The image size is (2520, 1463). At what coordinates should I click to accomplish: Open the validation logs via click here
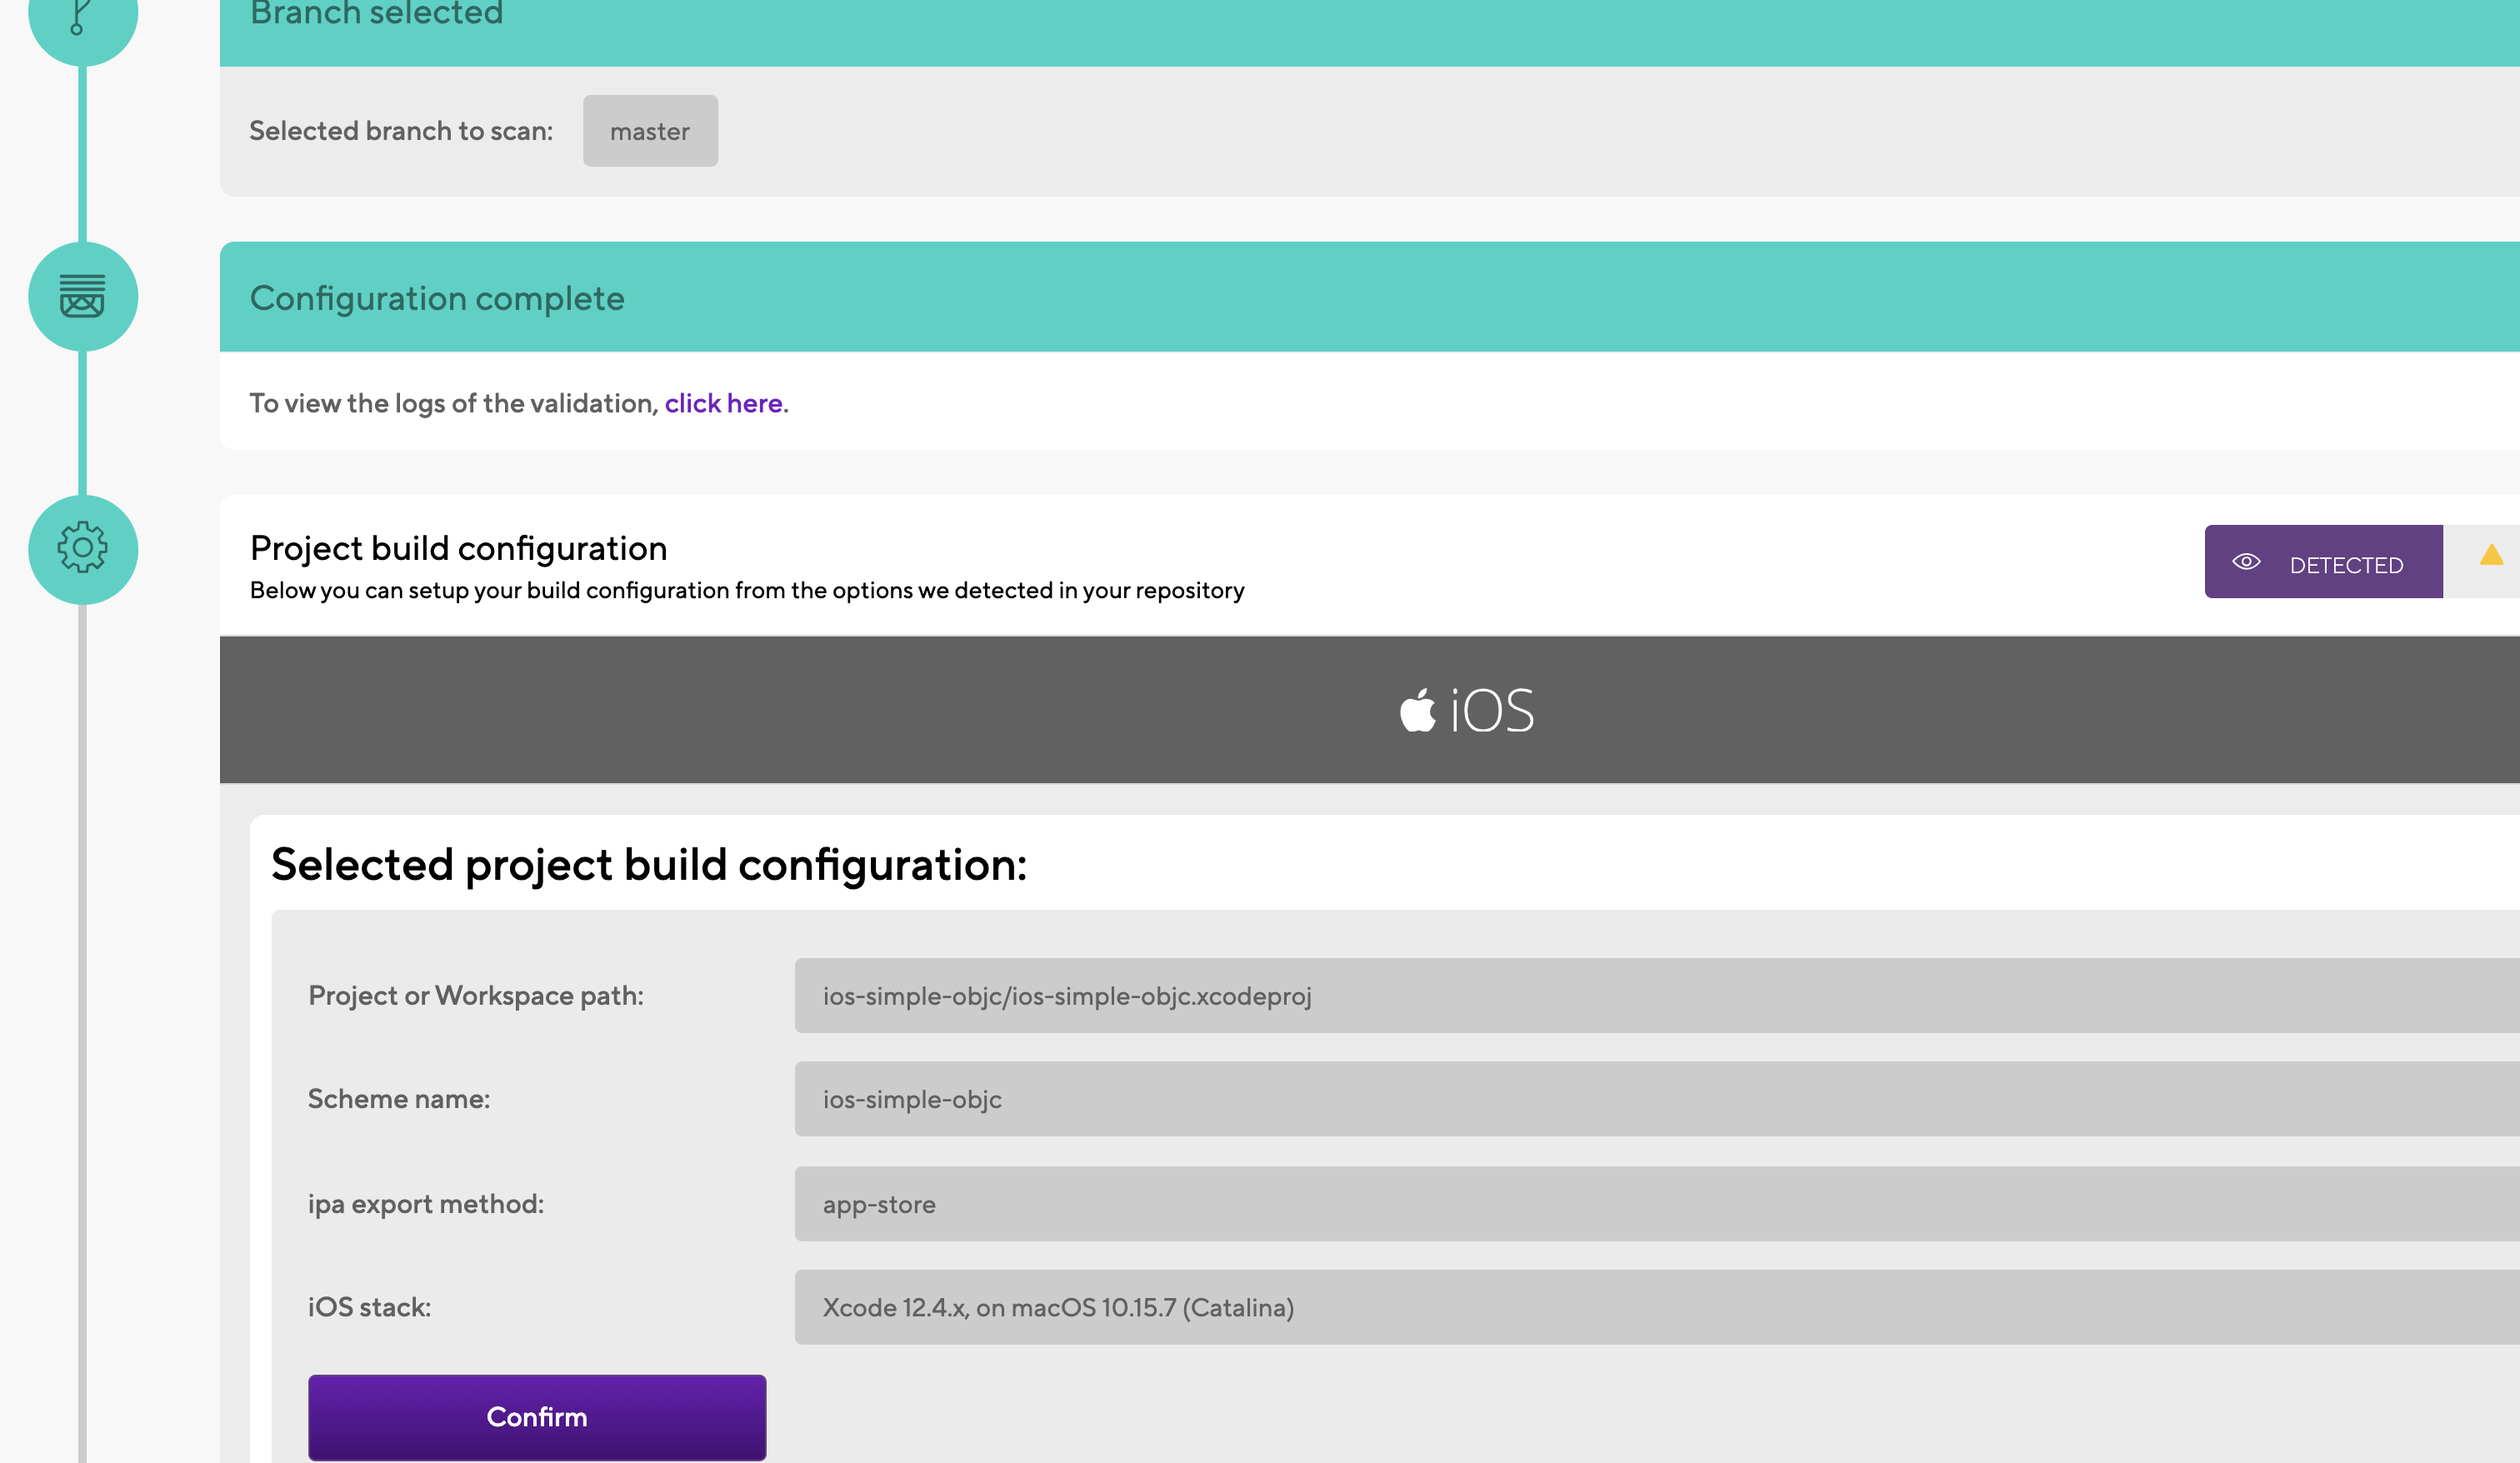(723, 404)
